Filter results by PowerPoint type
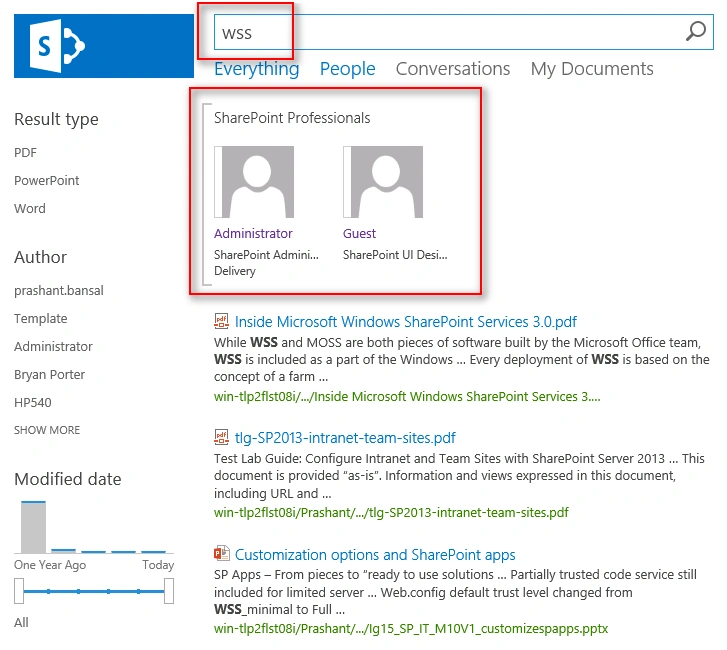The height and width of the screenshot is (650, 727). coord(46,180)
